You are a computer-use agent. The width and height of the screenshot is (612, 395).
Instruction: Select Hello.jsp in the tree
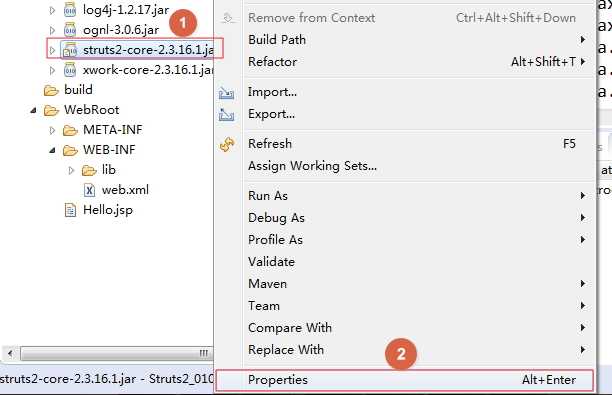[108, 210]
